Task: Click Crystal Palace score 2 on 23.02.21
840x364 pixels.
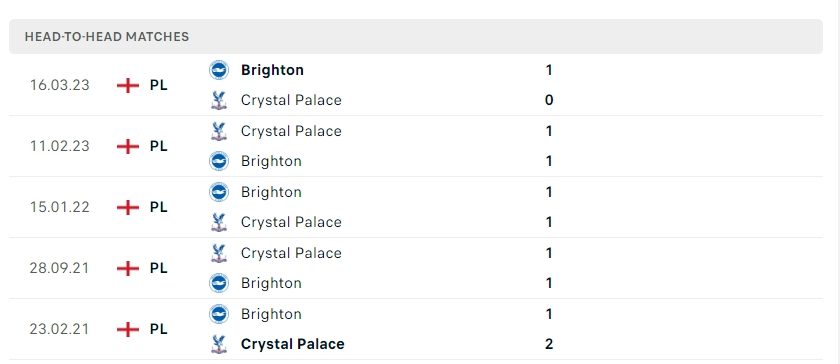Action: coord(549,344)
